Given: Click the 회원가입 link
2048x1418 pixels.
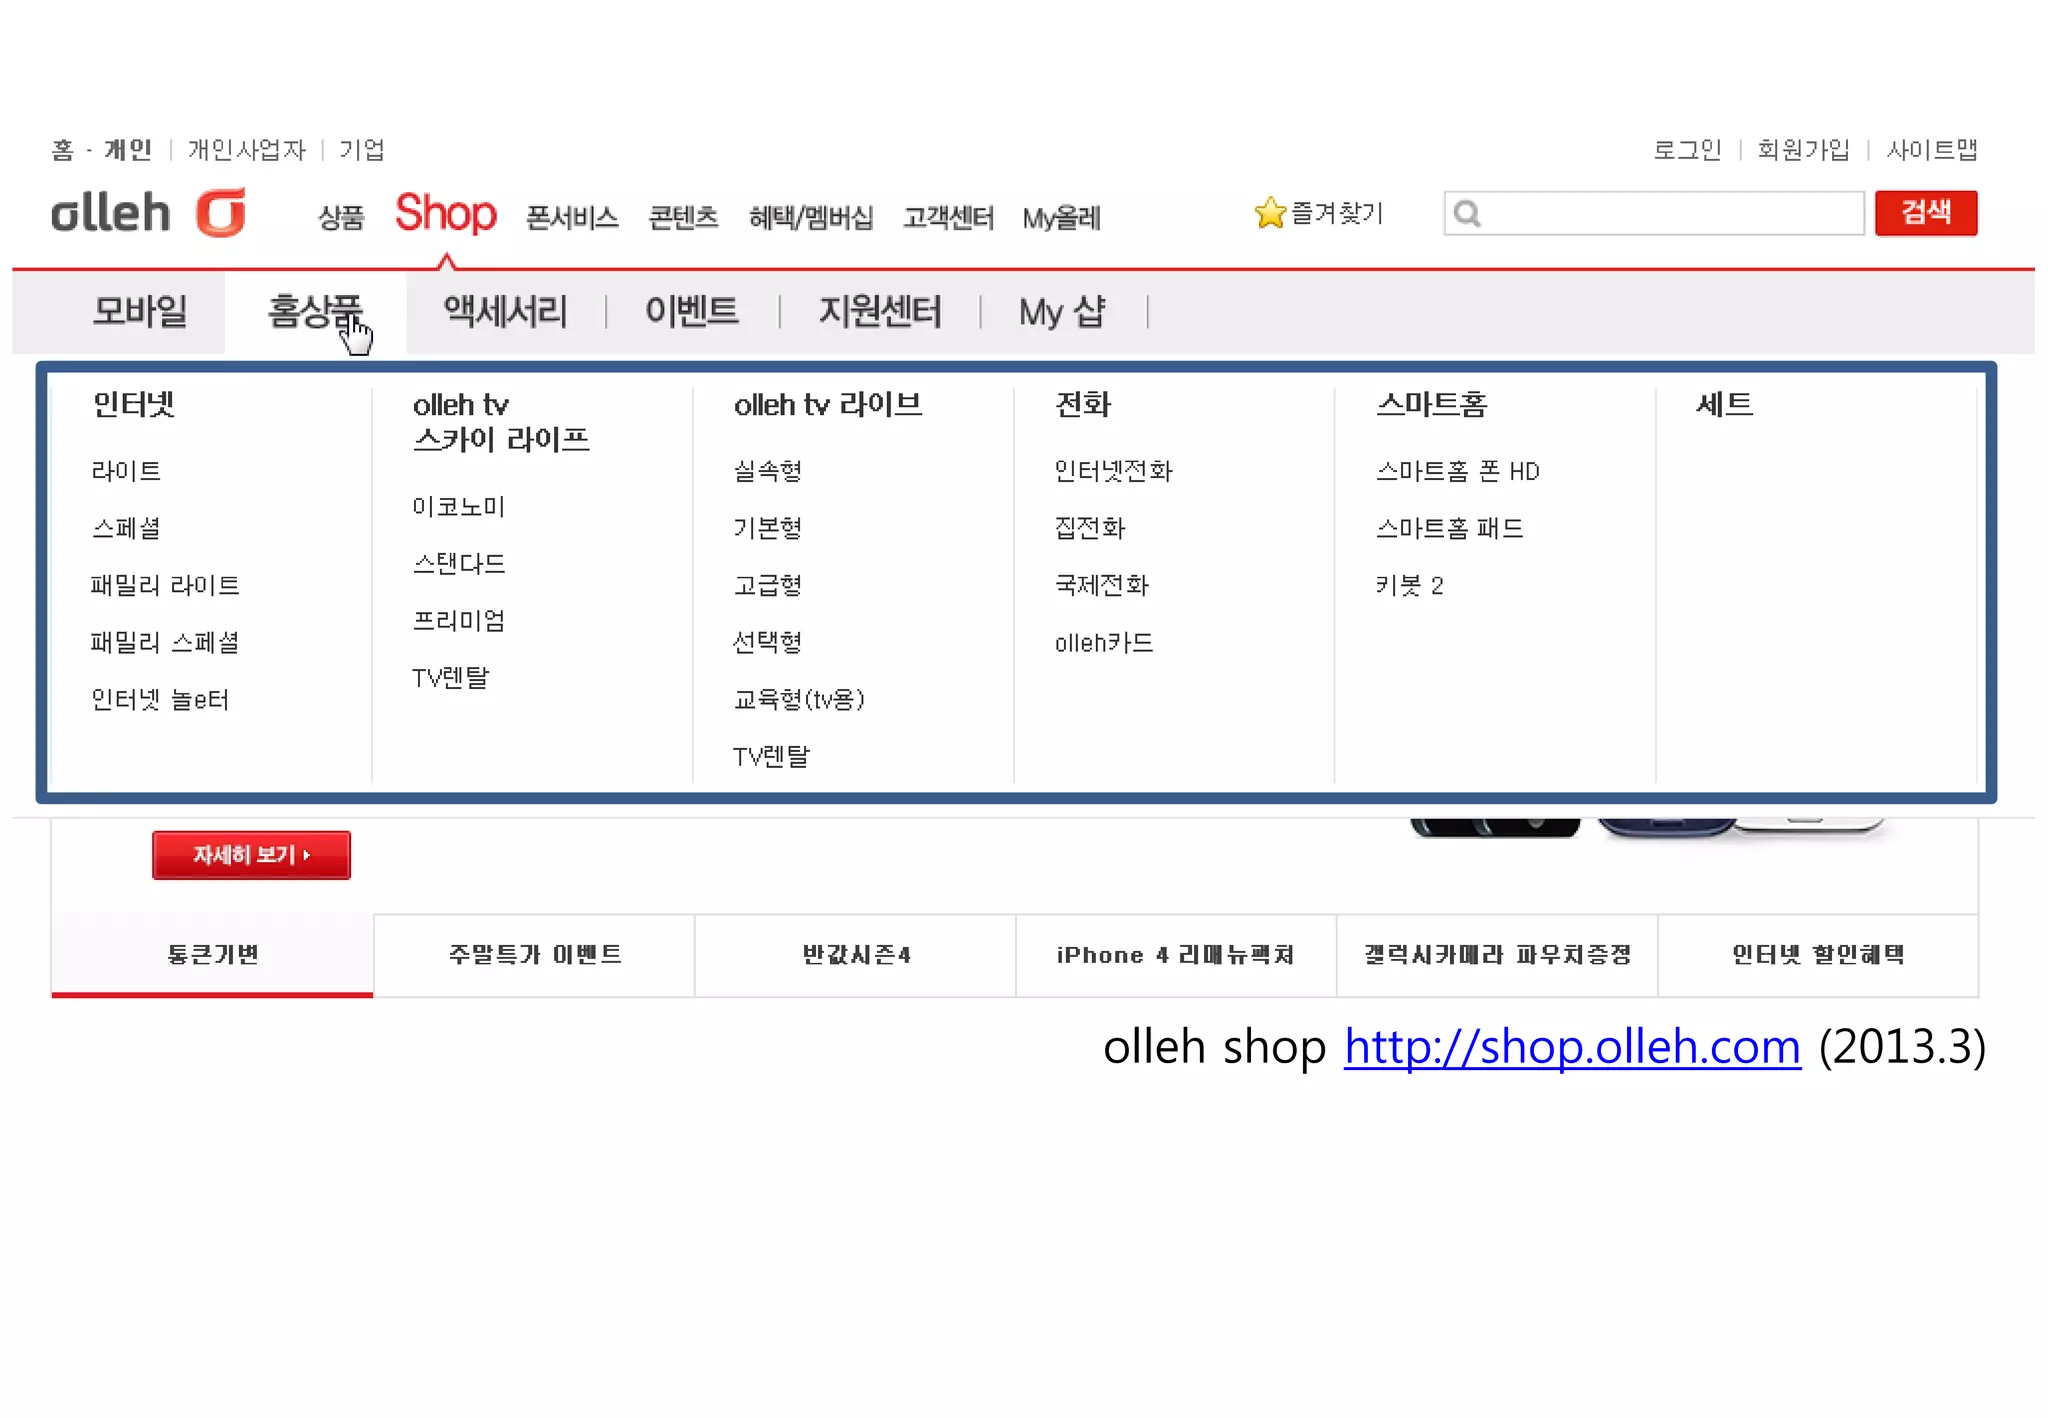Looking at the screenshot, I should pos(1804,150).
